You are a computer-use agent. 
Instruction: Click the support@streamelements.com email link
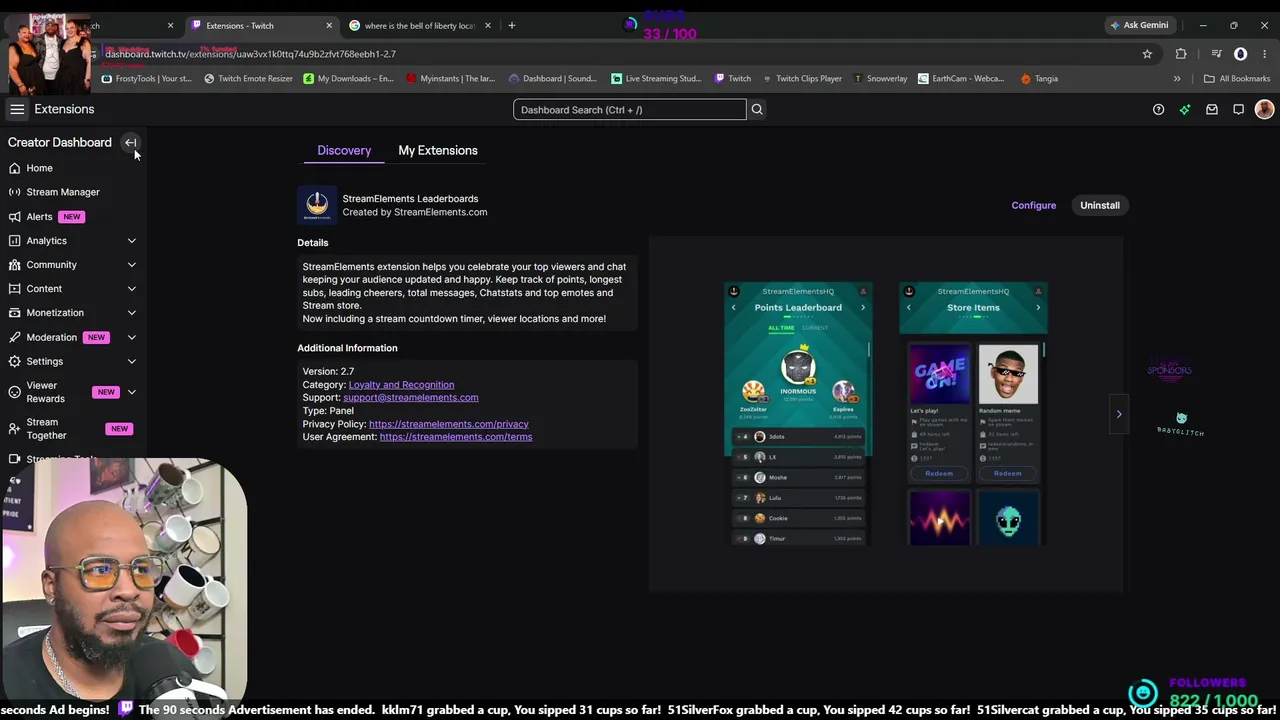(x=411, y=397)
